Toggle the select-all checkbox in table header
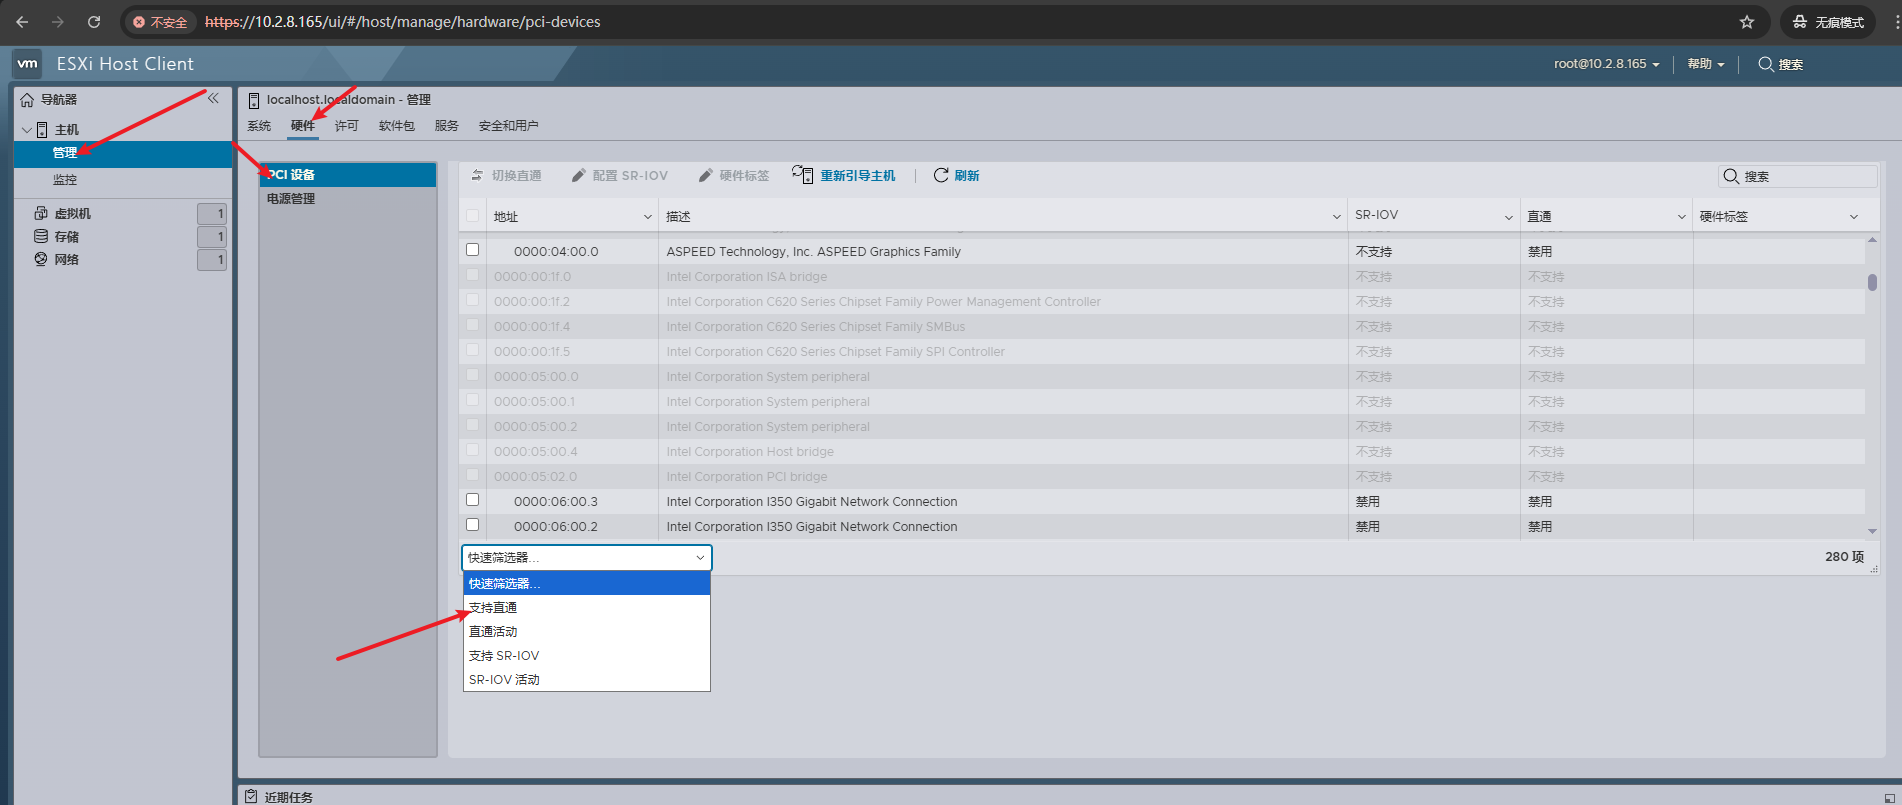Viewport: 1902px width, 805px height. 473,215
